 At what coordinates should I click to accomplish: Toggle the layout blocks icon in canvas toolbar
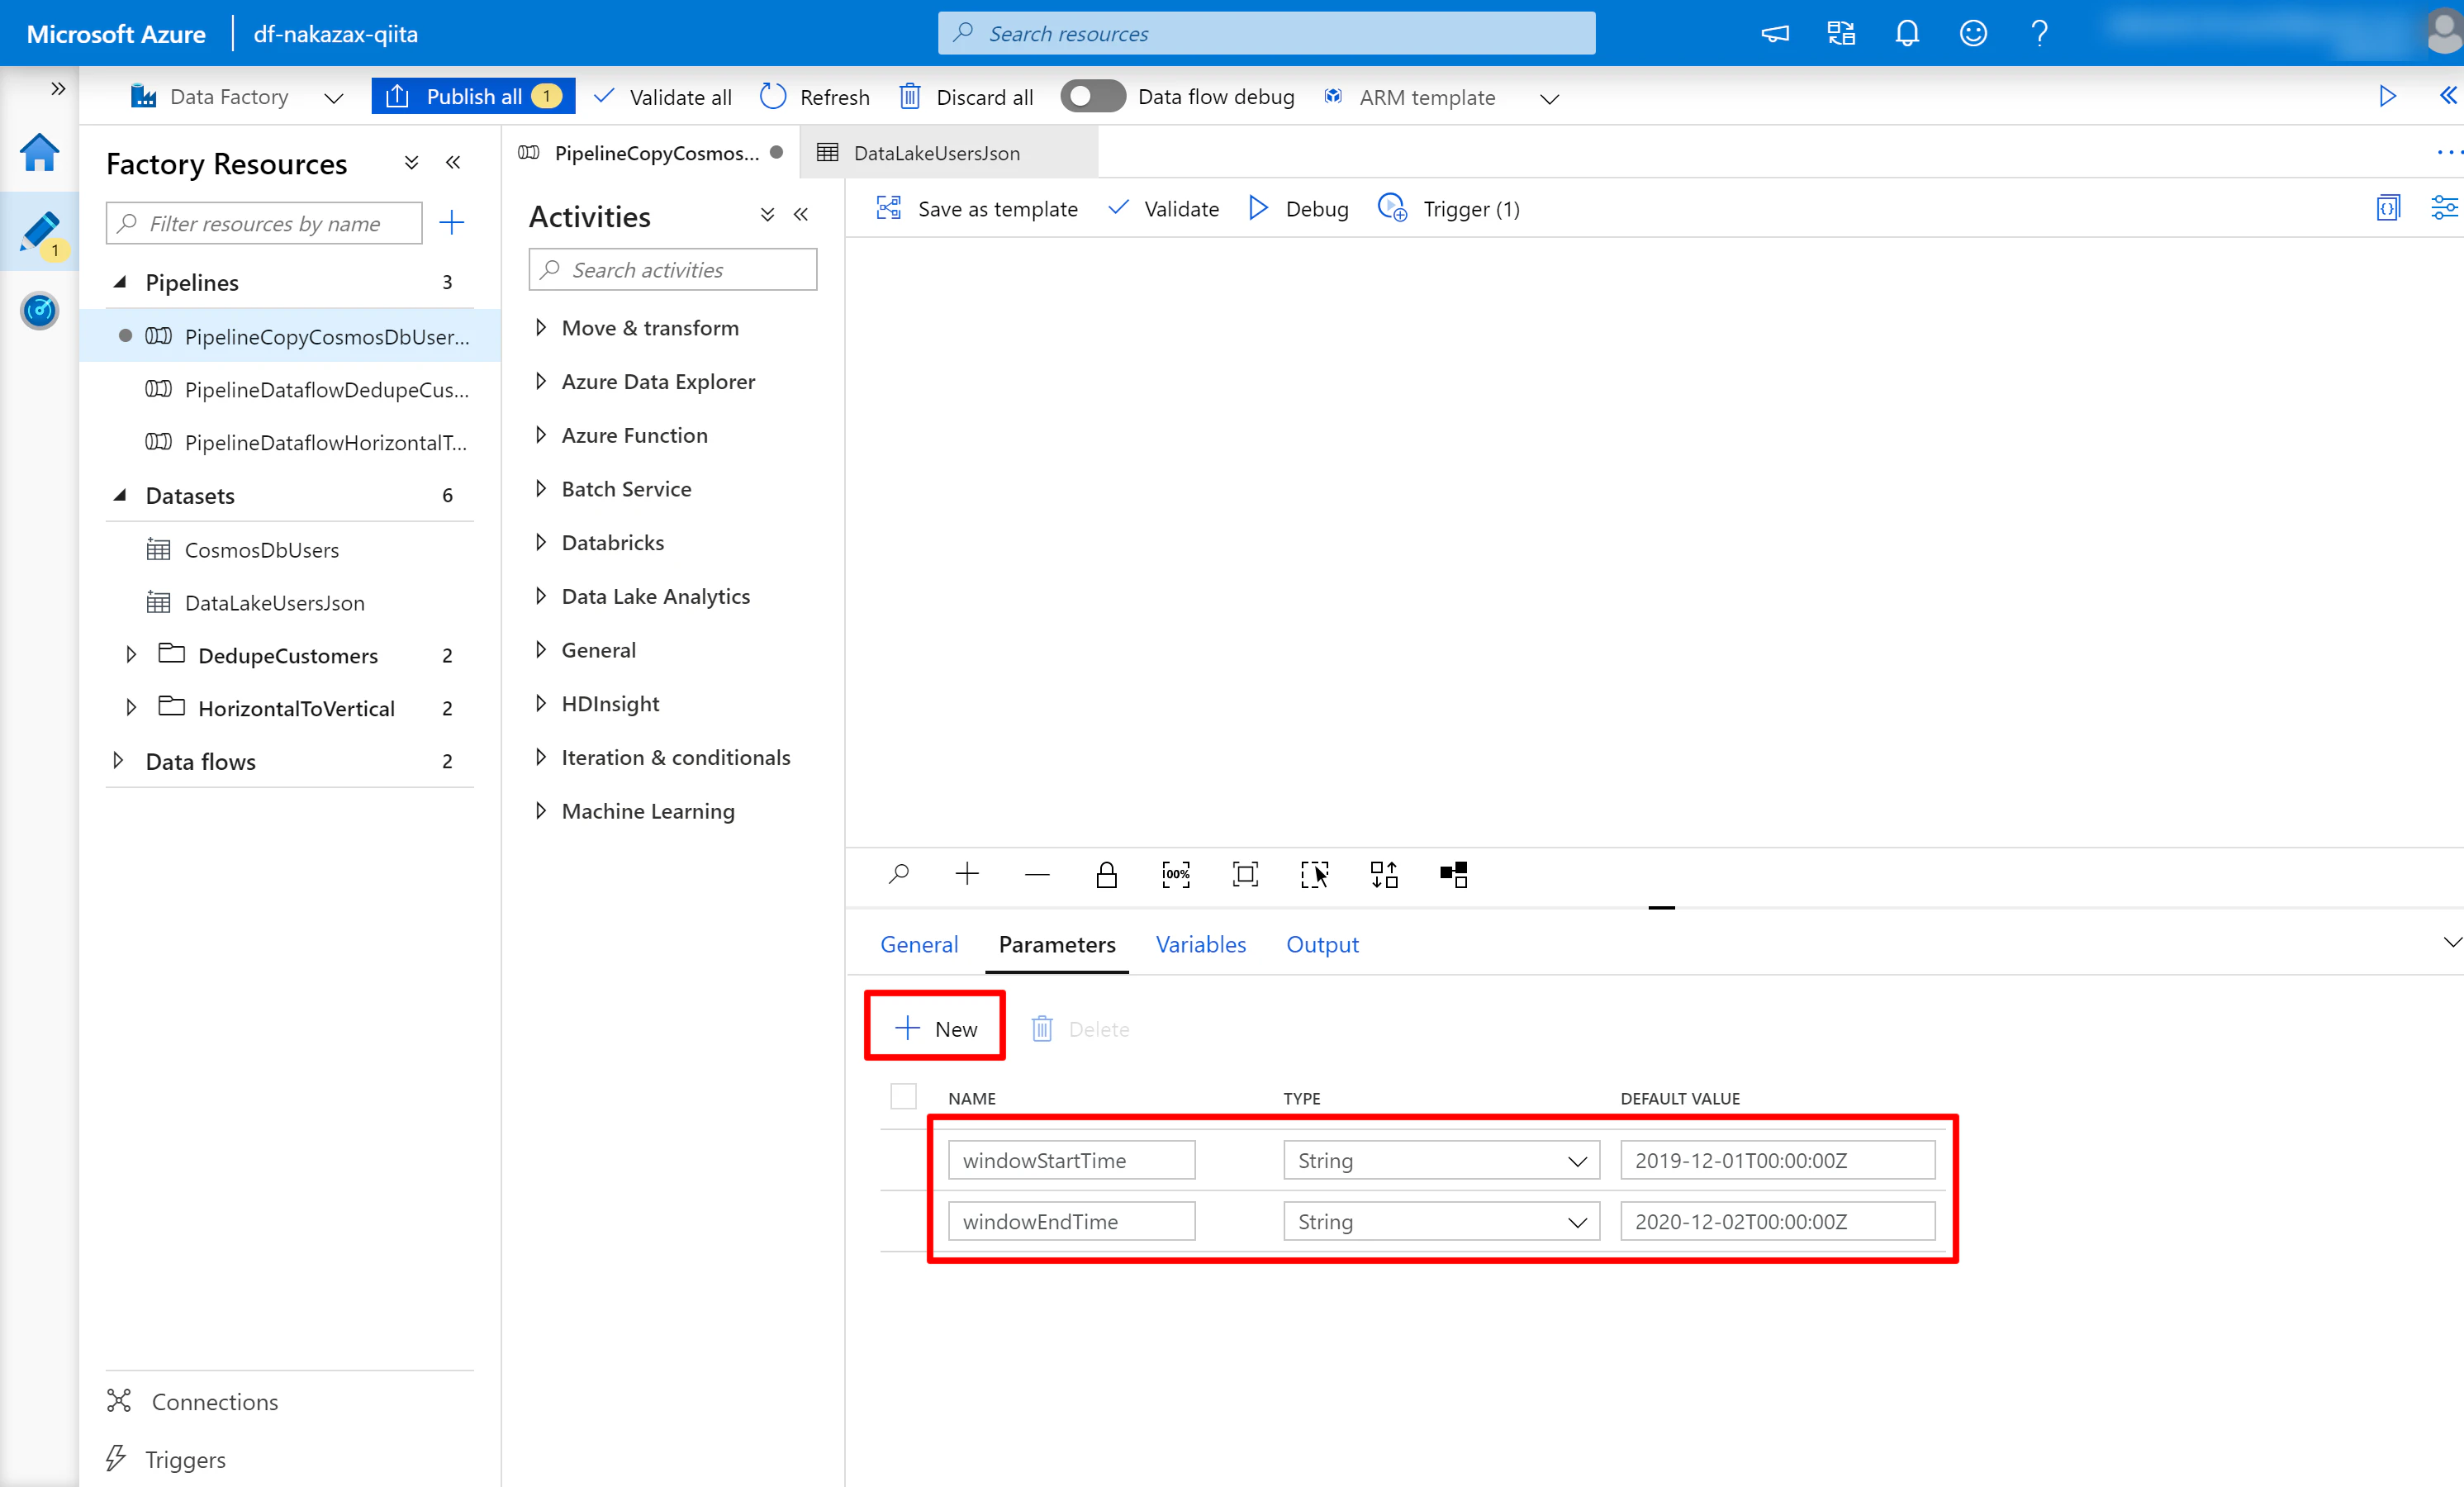pos(1453,874)
